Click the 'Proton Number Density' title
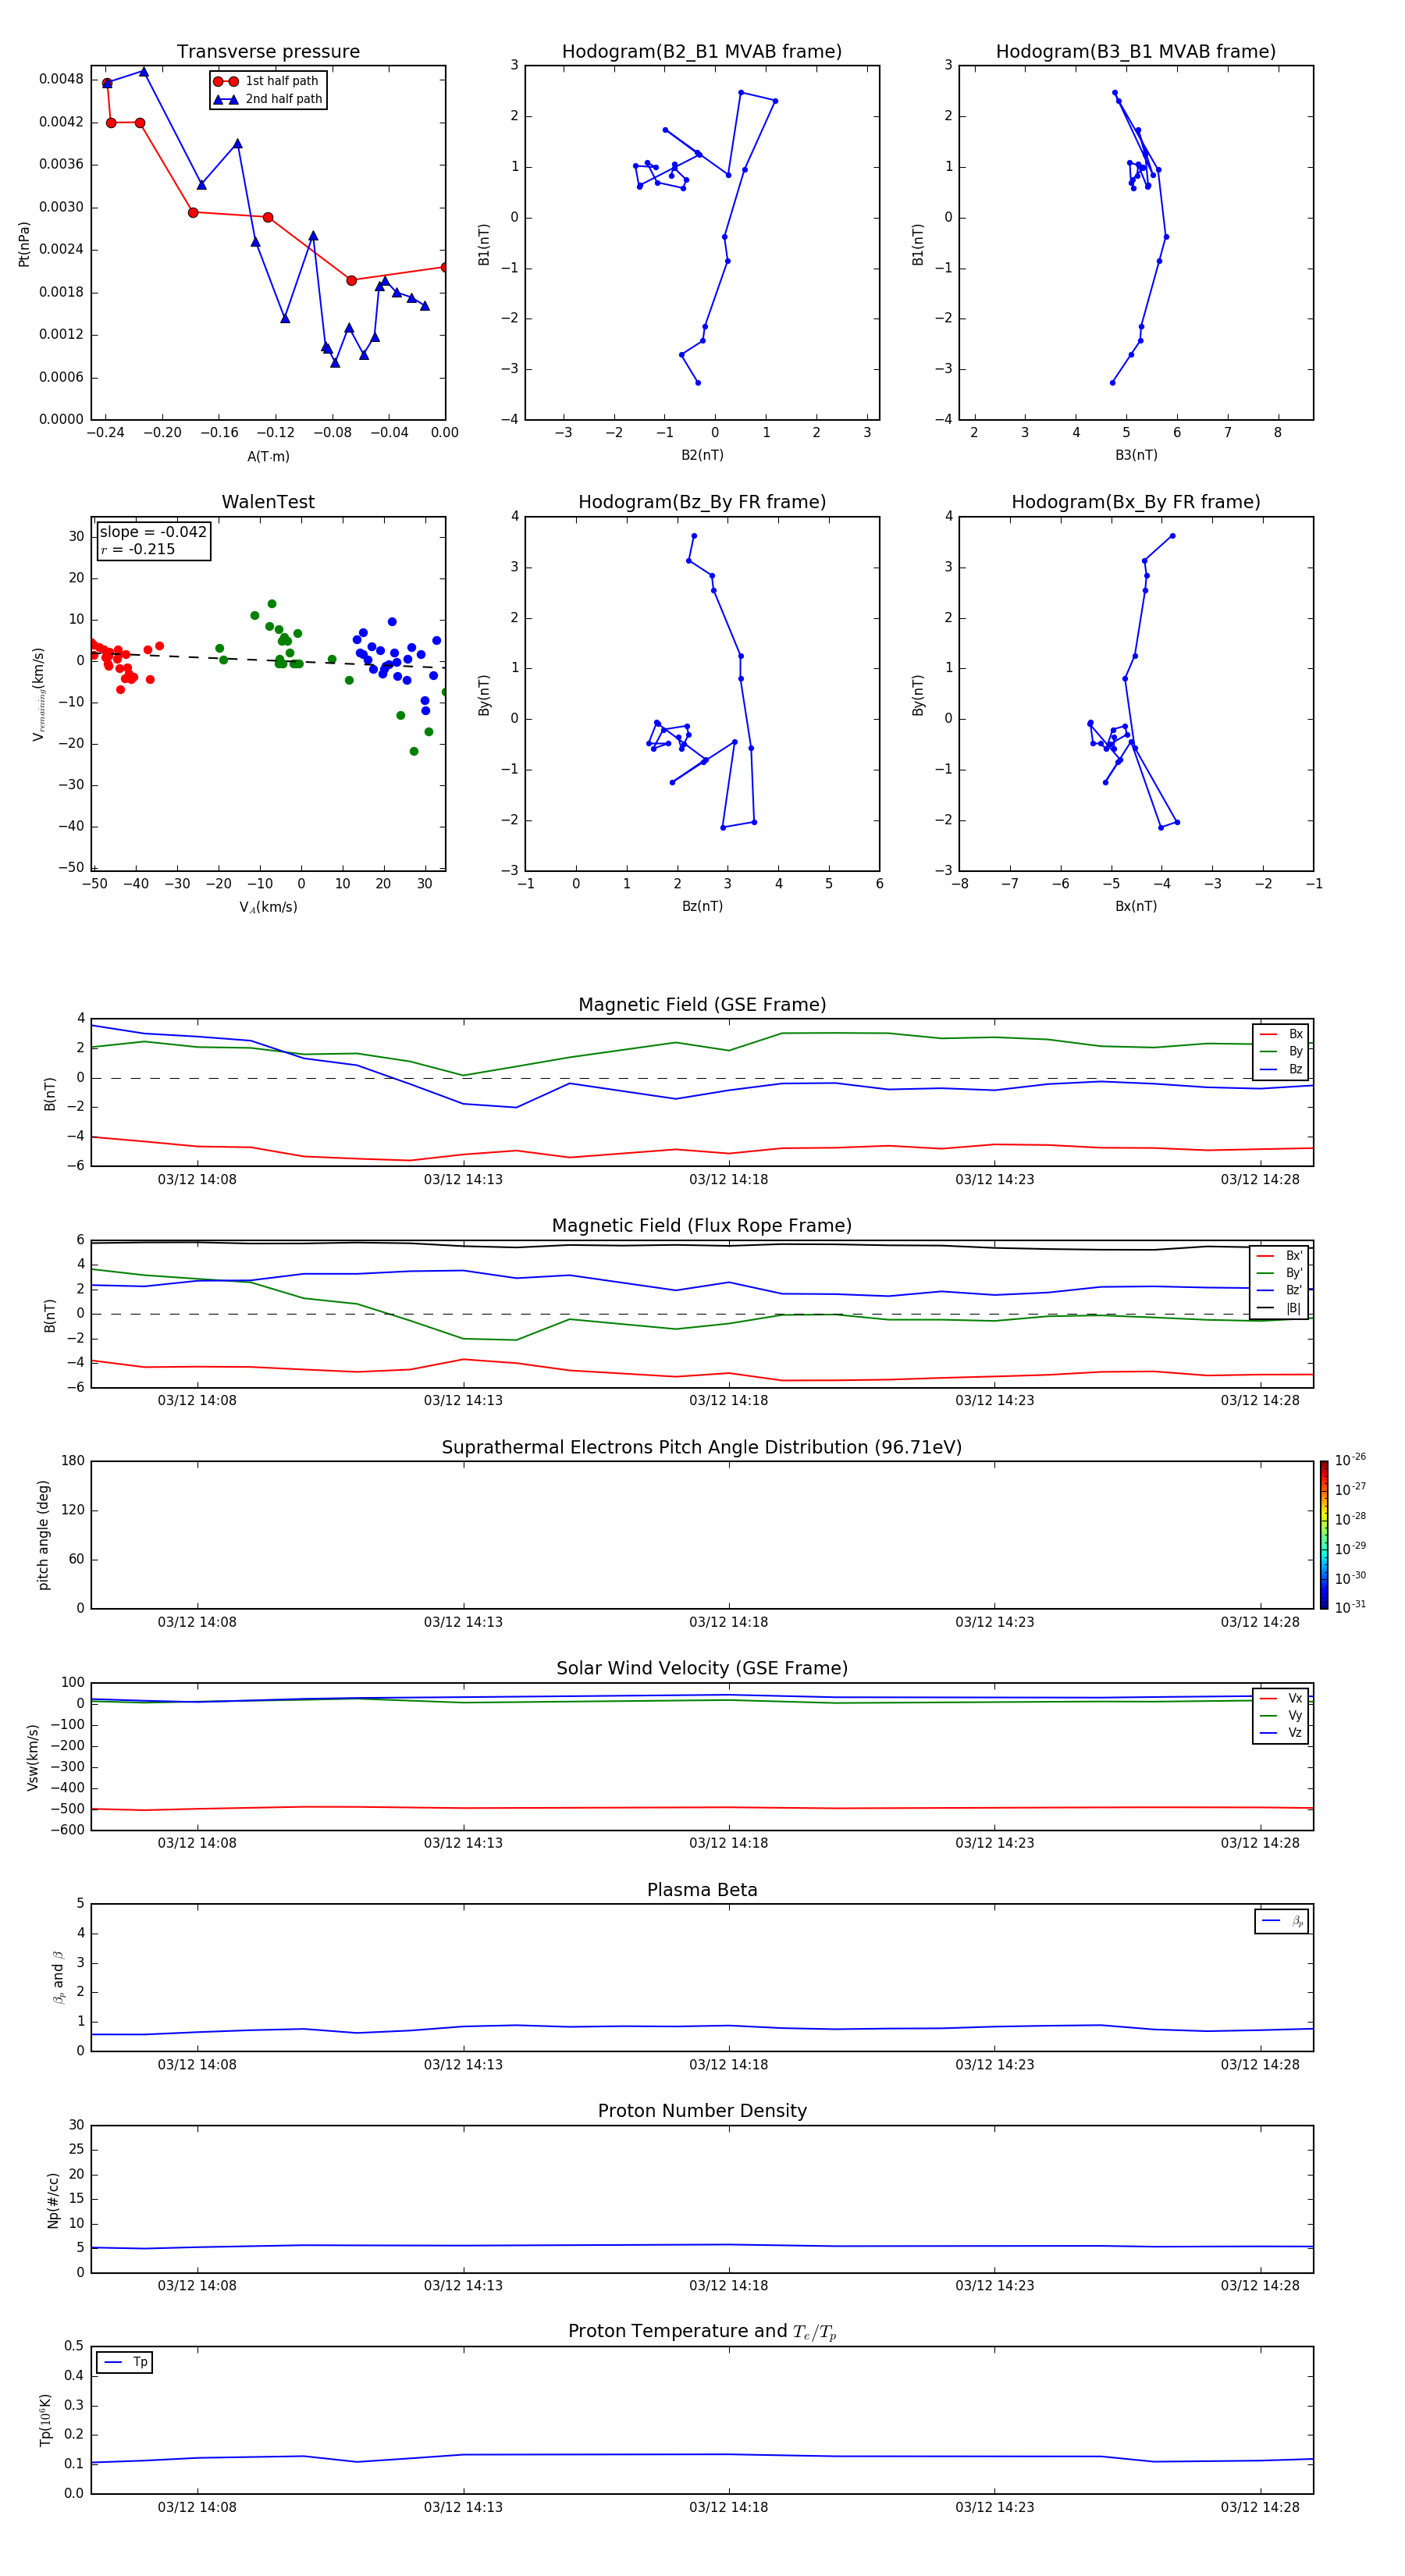Screen dimensions: 1405x2576 coord(702,2111)
